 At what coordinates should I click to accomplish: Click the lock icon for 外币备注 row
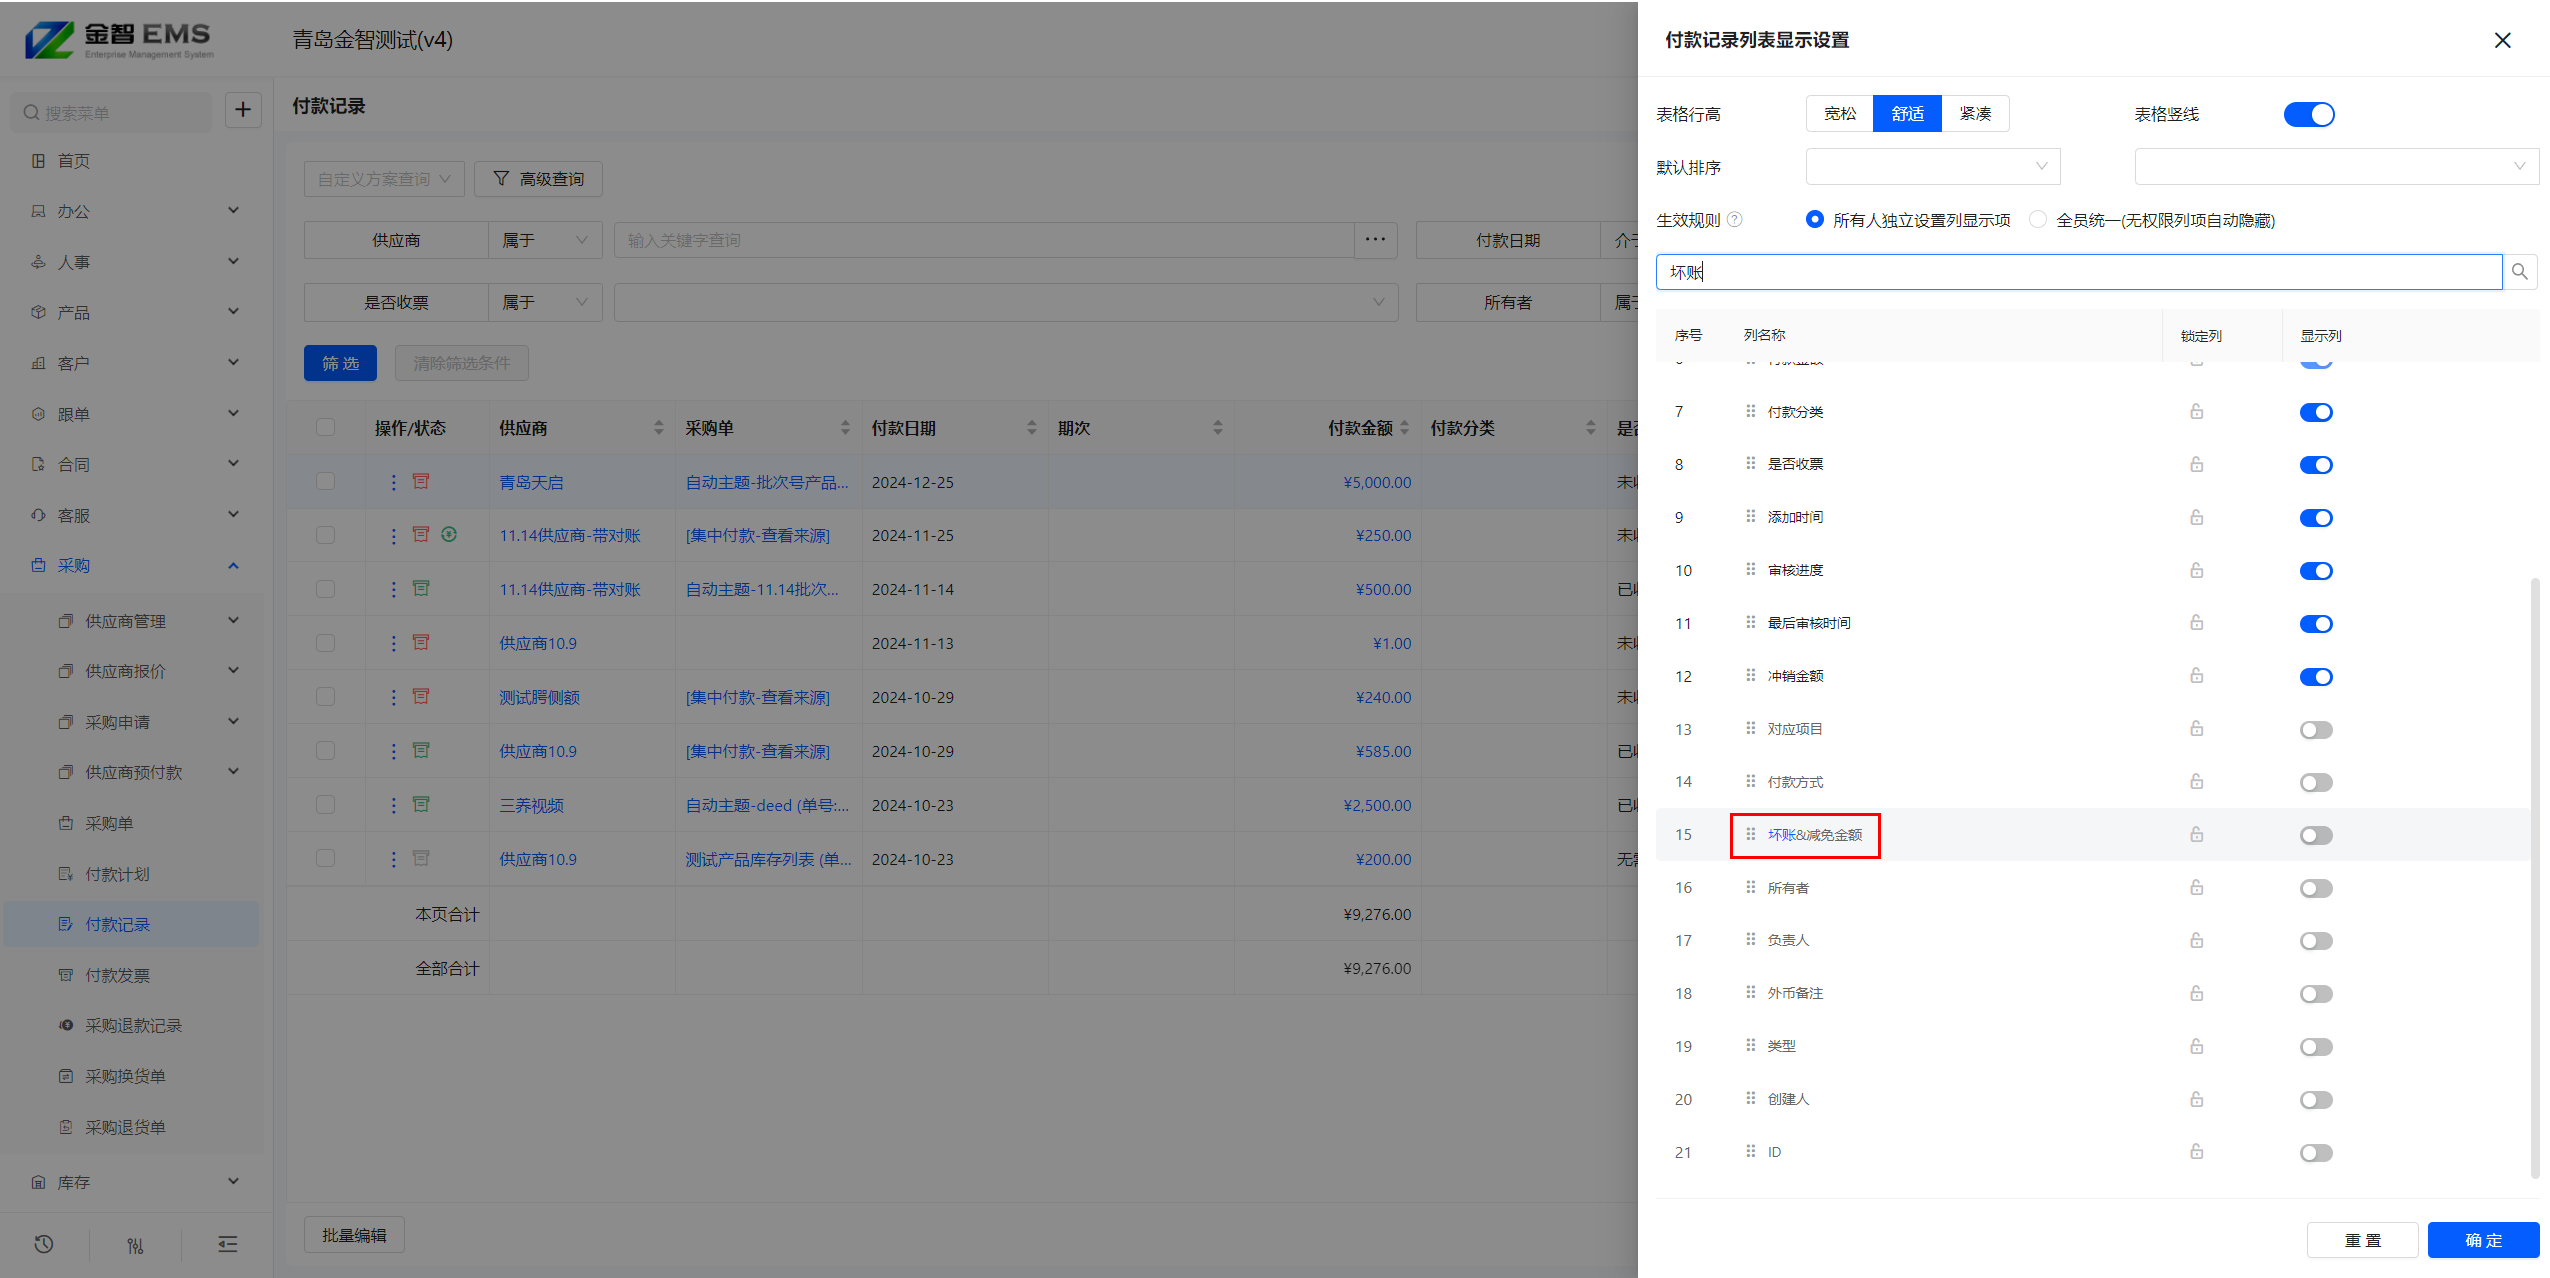pos(2196,993)
